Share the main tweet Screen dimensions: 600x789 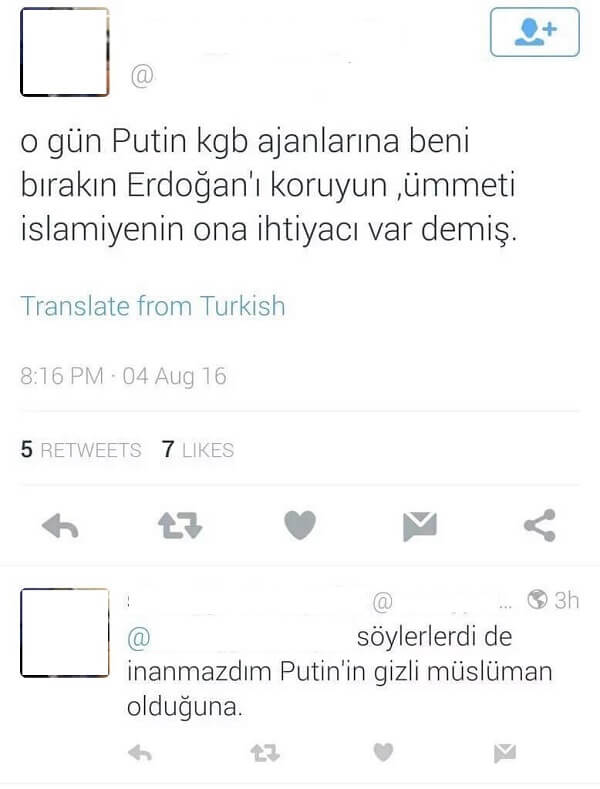[x=540, y=525]
